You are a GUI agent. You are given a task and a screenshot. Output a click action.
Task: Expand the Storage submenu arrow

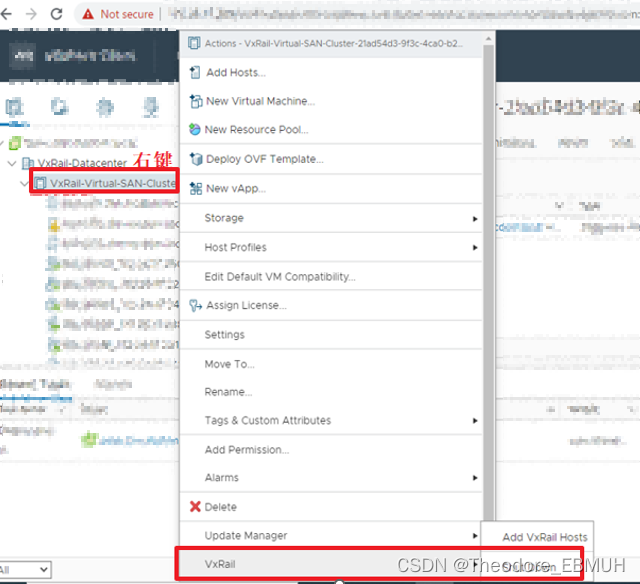475,219
